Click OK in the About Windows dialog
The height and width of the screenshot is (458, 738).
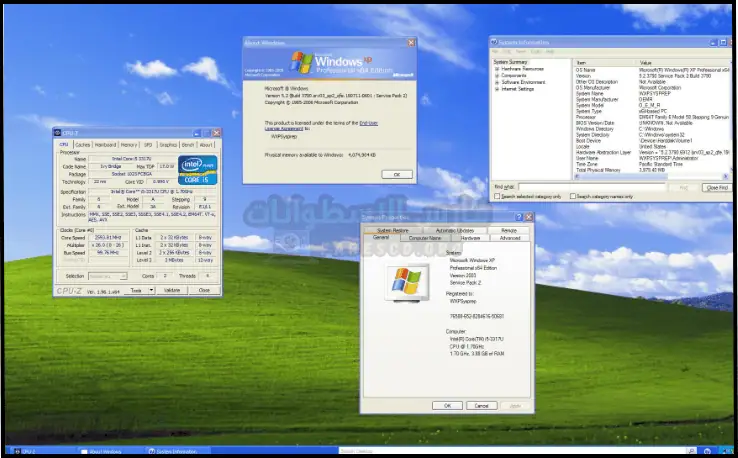point(396,174)
